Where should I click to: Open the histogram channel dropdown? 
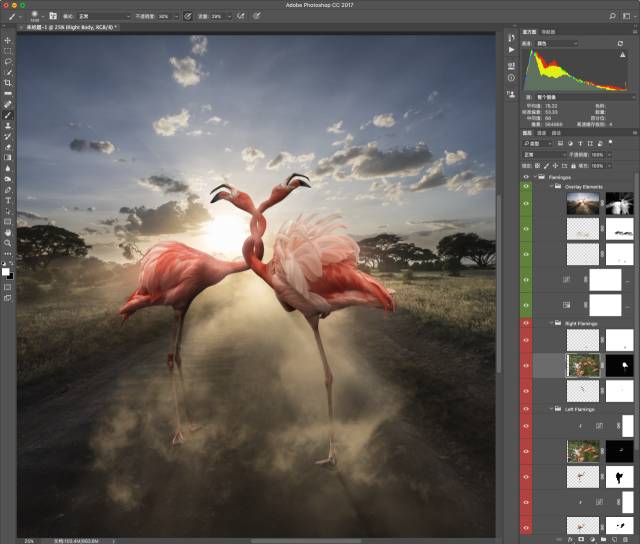[558, 43]
